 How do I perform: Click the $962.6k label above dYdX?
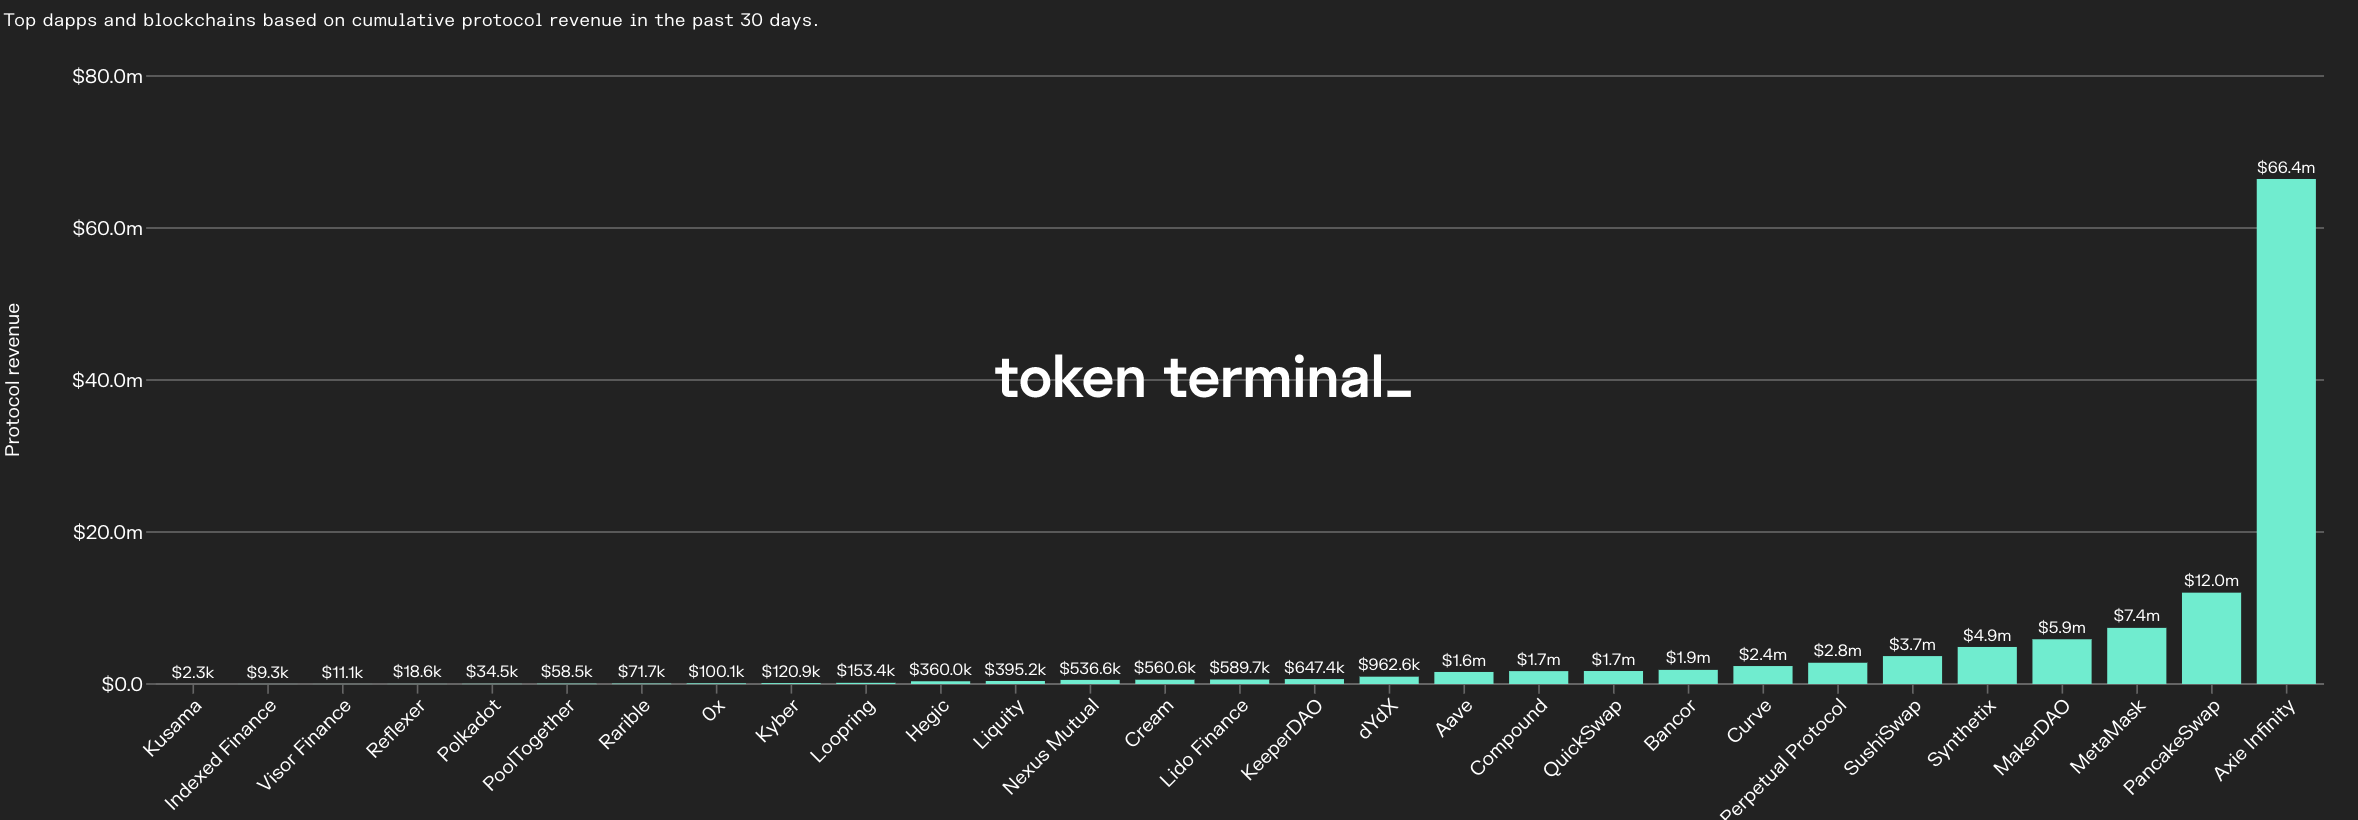(x=1389, y=665)
